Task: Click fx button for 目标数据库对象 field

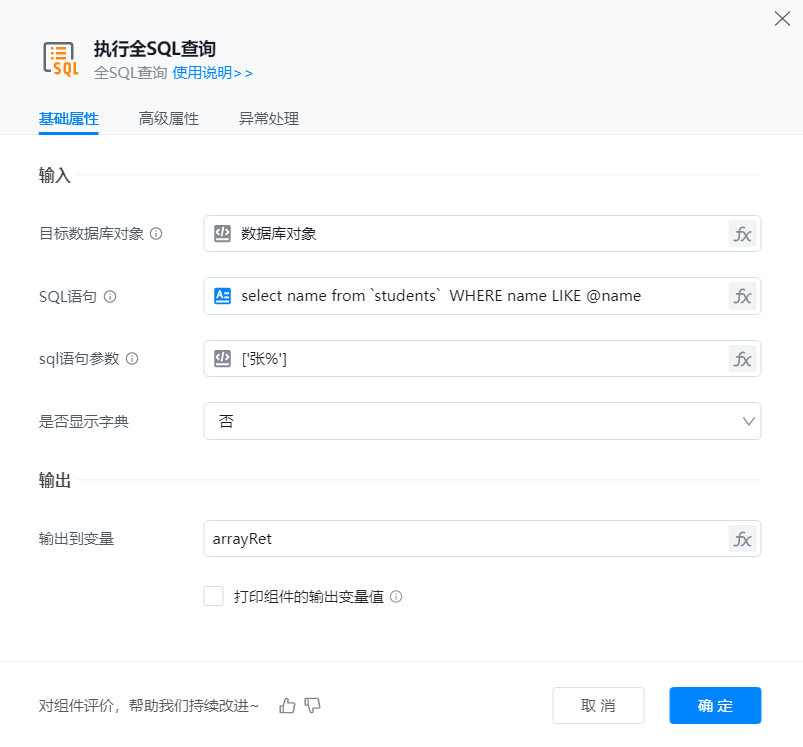Action: [x=742, y=234]
